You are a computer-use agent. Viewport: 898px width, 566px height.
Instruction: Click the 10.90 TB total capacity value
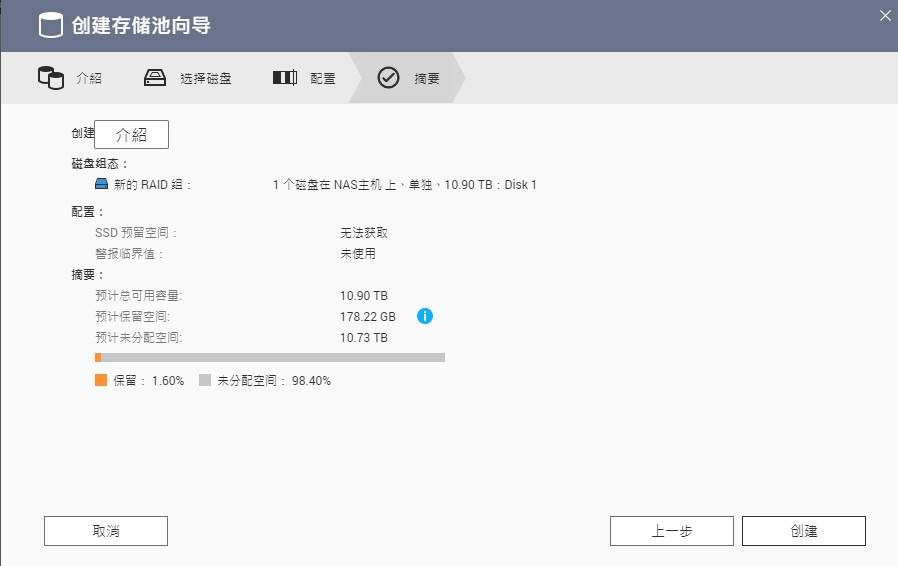[x=364, y=296]
